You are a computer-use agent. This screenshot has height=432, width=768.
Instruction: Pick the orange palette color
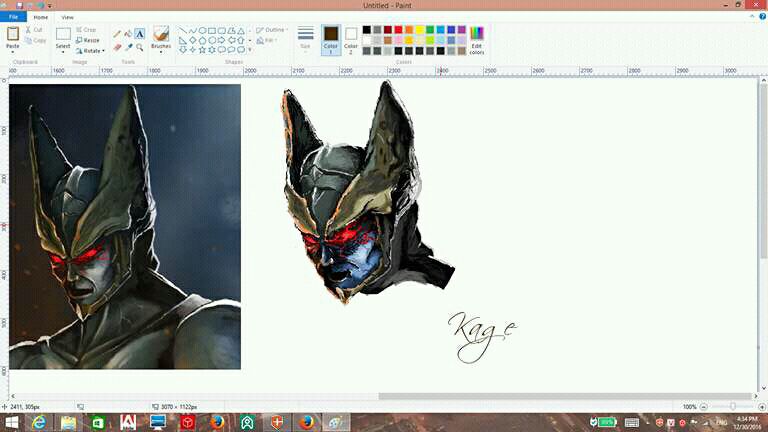coord(409,30)
